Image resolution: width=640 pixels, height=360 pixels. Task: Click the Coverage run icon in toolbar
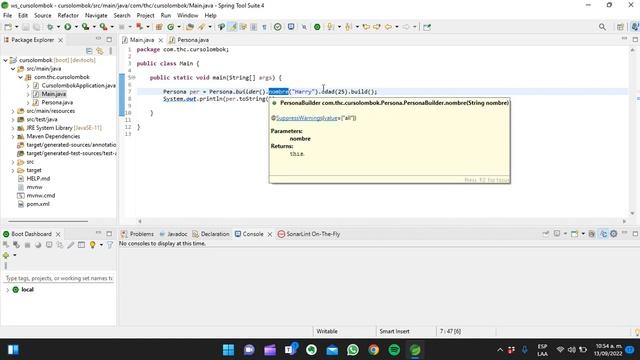coord(85,27)
